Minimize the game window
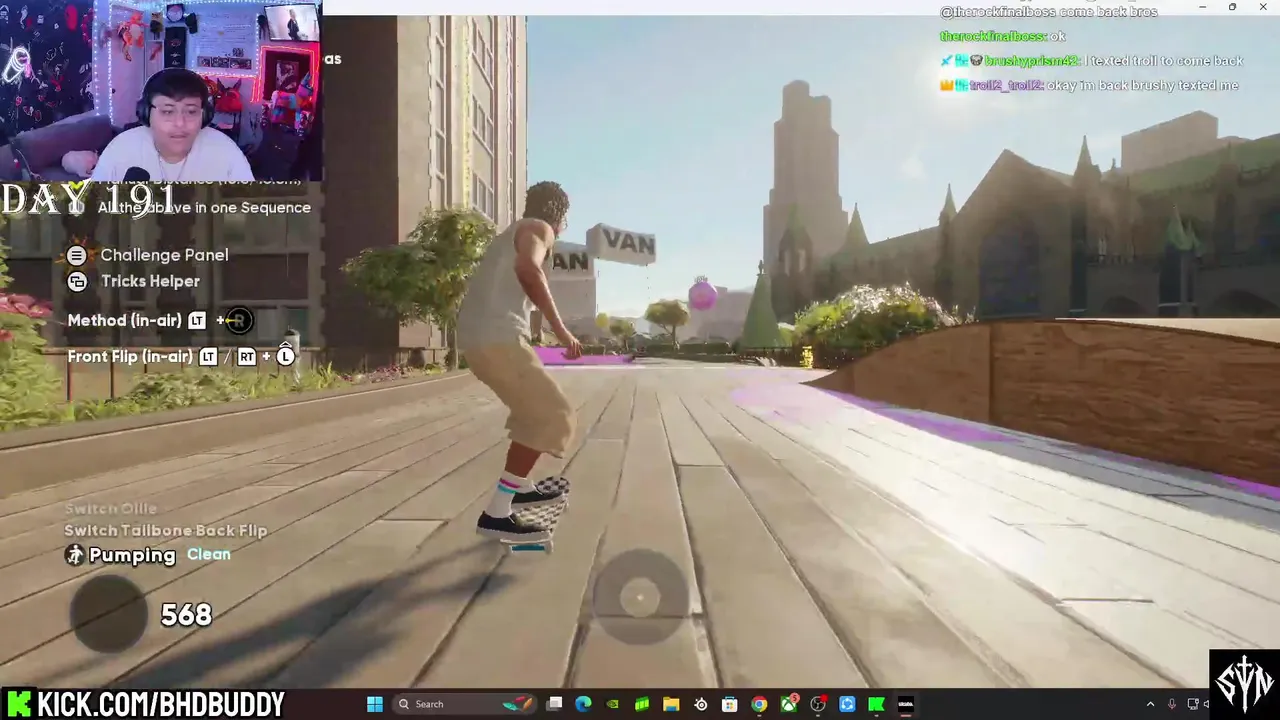Viewport: 1280px width, 720px height. 1202,7
